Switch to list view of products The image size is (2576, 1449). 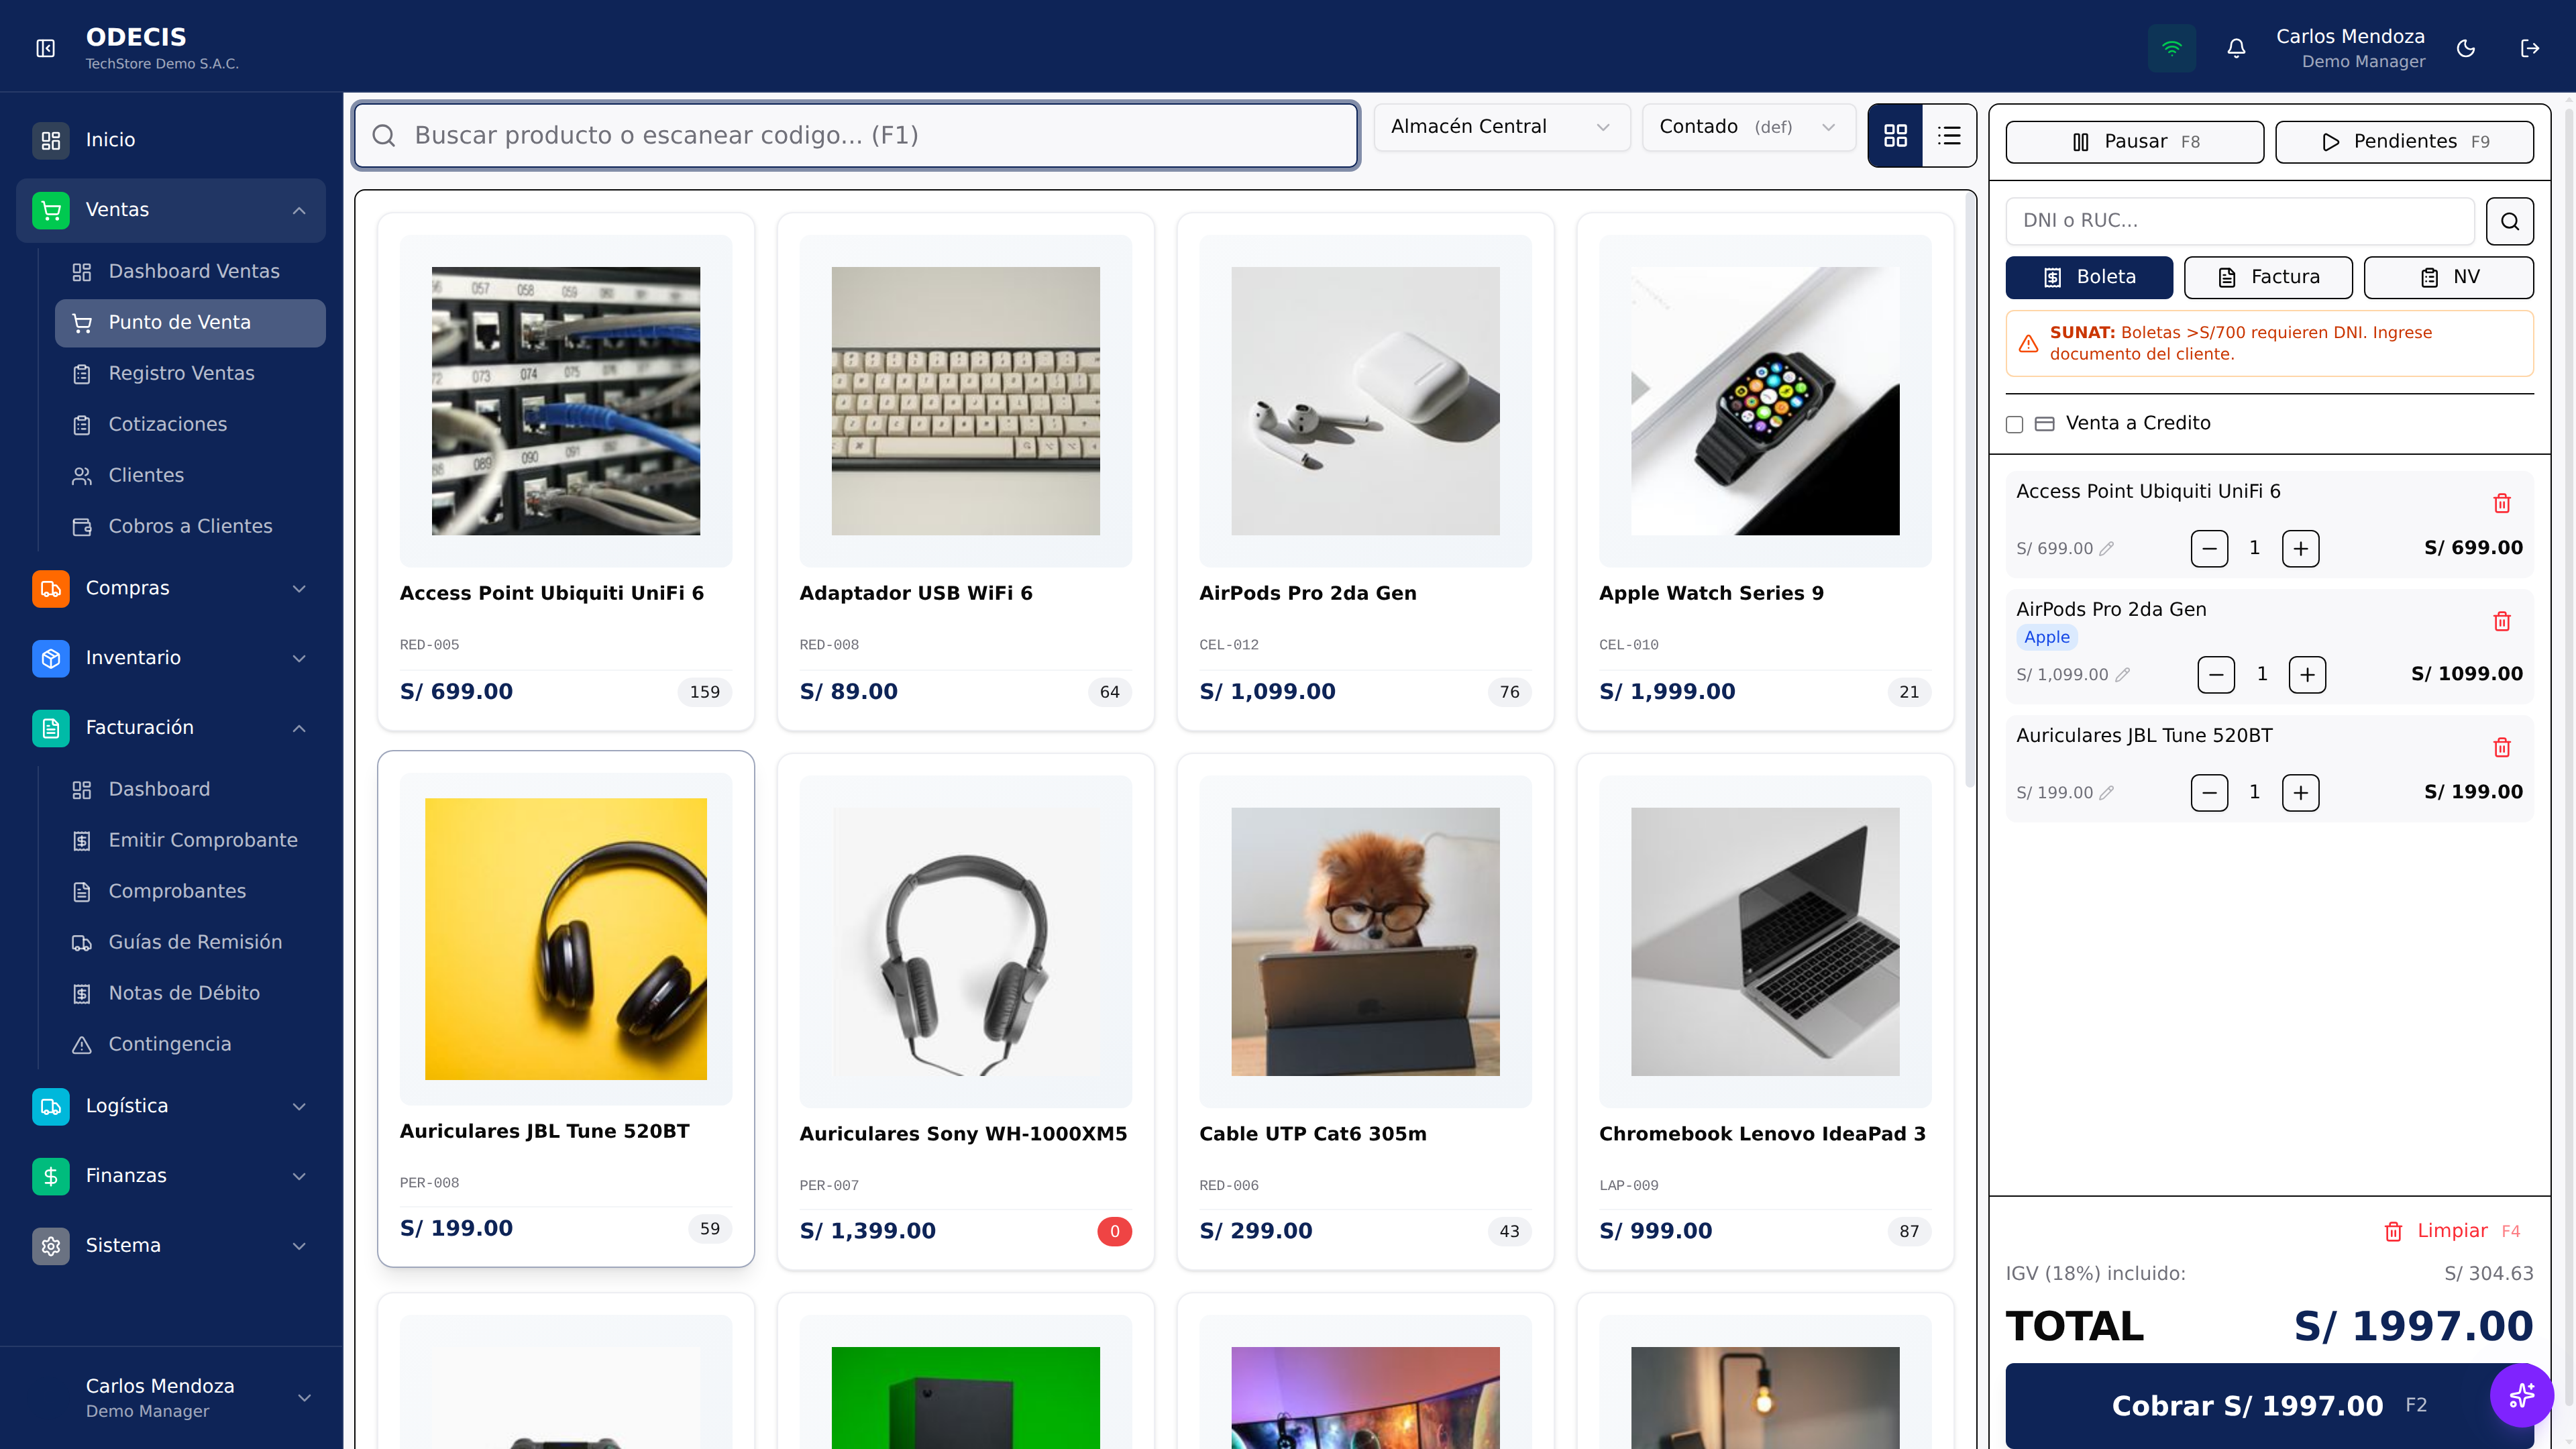[x=1949, y=135]
